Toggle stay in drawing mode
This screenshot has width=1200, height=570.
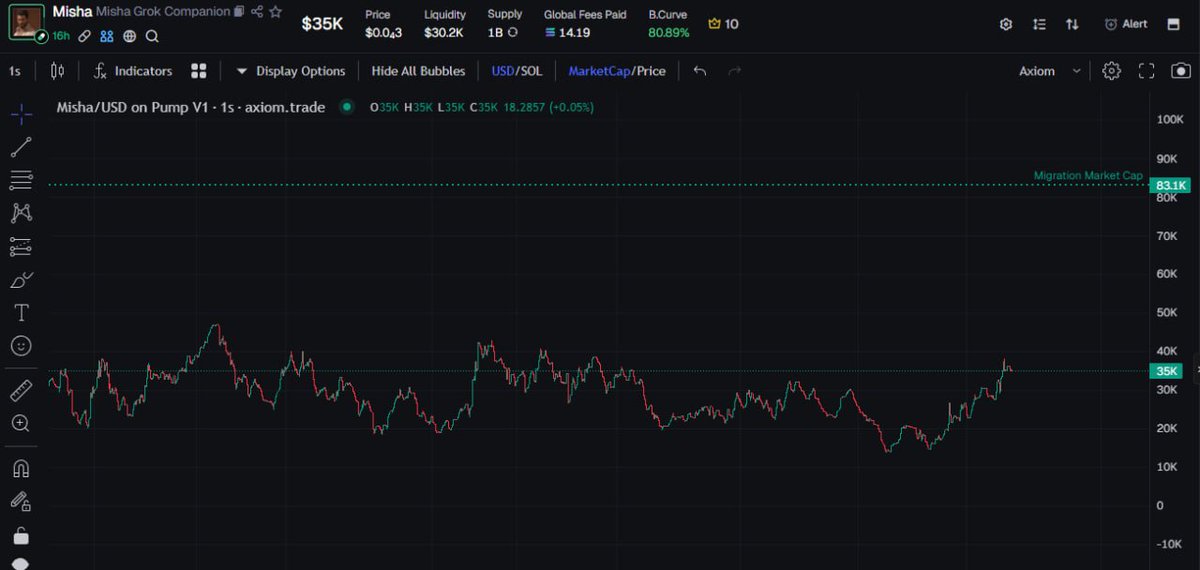[21, 501]
